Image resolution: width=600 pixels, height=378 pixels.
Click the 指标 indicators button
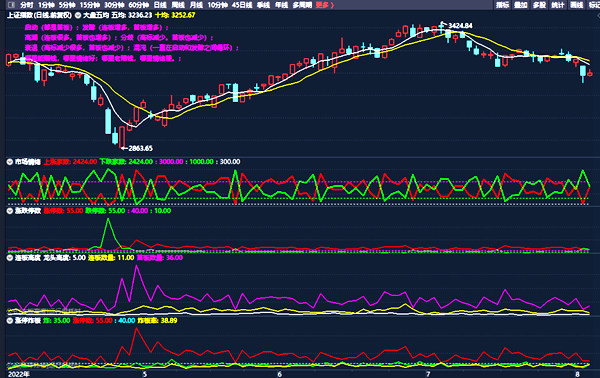click(502, 5)
